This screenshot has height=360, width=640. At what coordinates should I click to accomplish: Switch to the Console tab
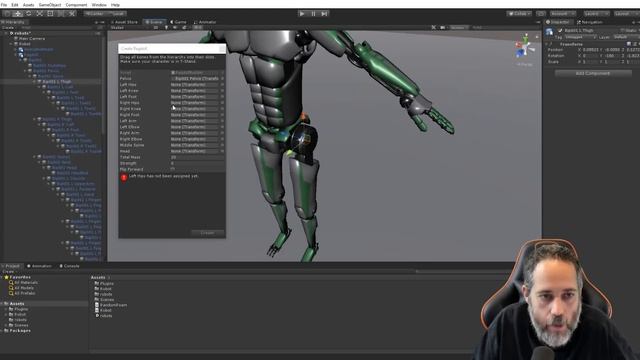(x=69, y=266)
